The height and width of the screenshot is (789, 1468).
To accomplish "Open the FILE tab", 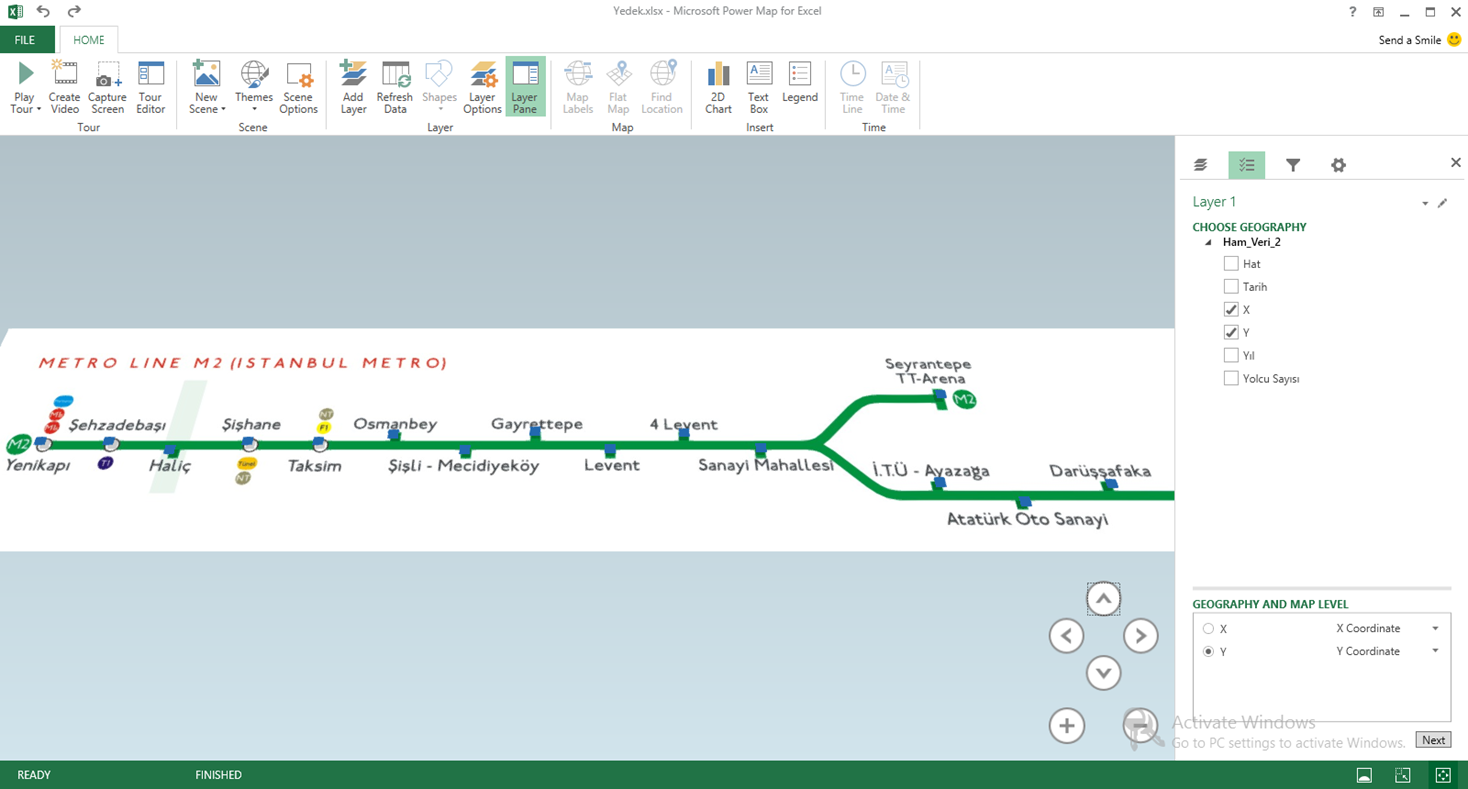I will tap(25, 40).
